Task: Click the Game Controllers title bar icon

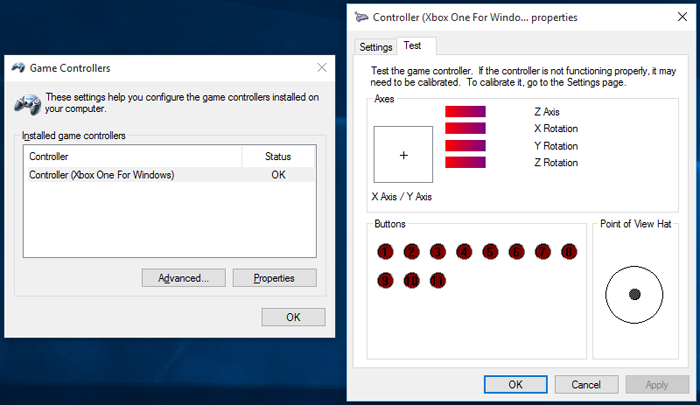Action: pos(18,68)
